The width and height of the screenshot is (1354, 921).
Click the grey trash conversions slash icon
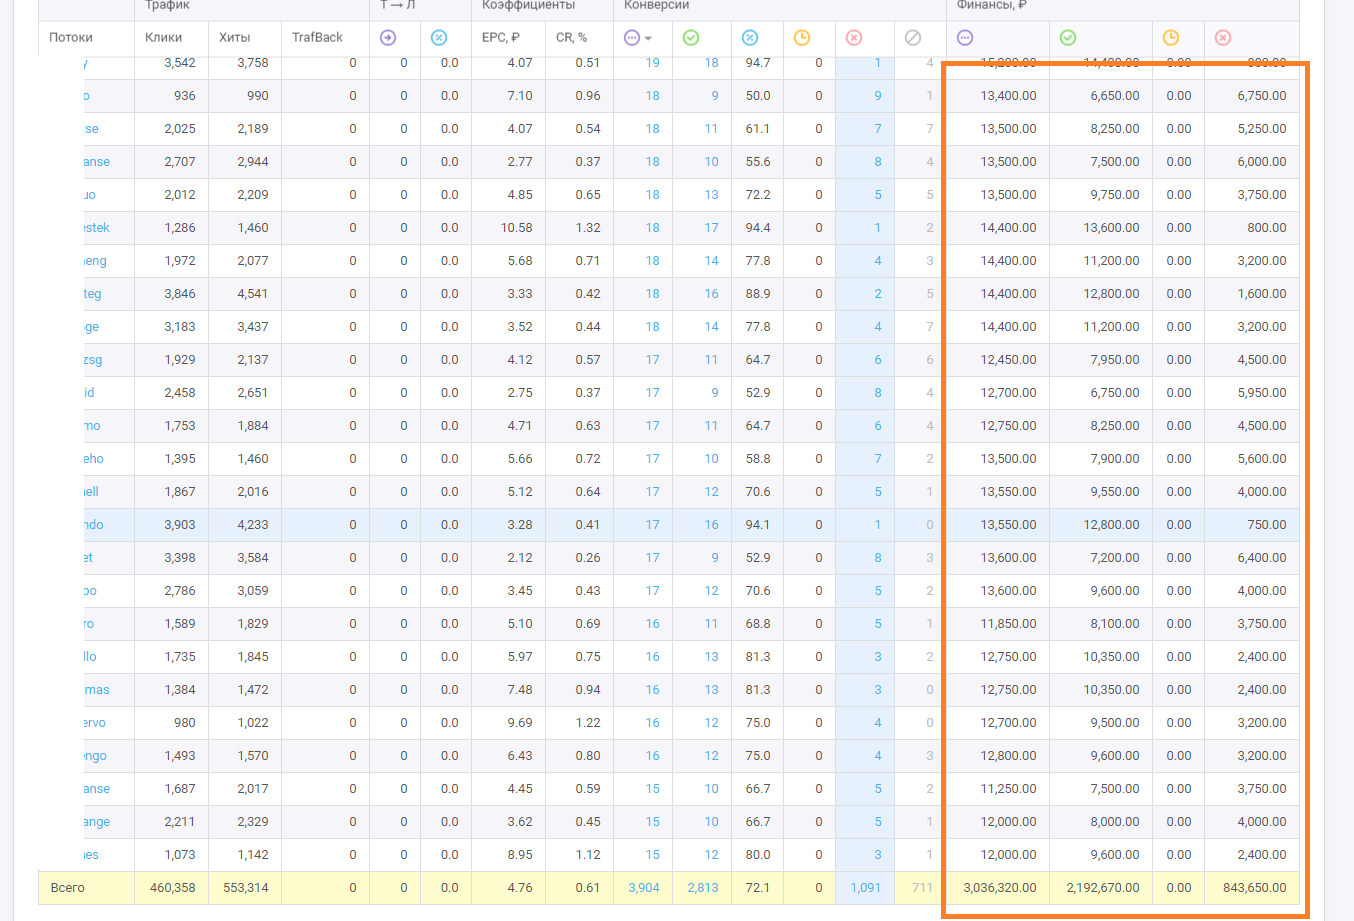913,38
